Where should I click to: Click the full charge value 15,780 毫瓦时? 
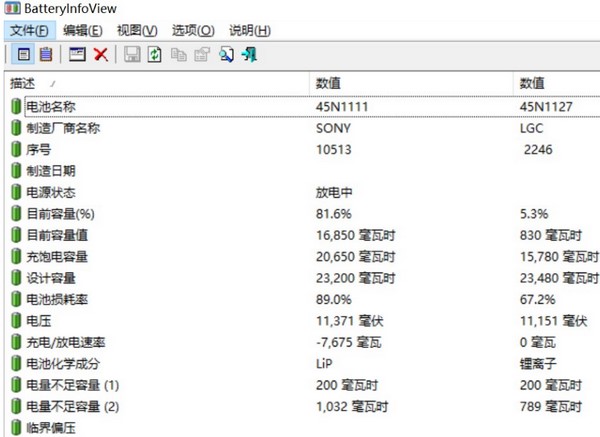tap(559, 256)
